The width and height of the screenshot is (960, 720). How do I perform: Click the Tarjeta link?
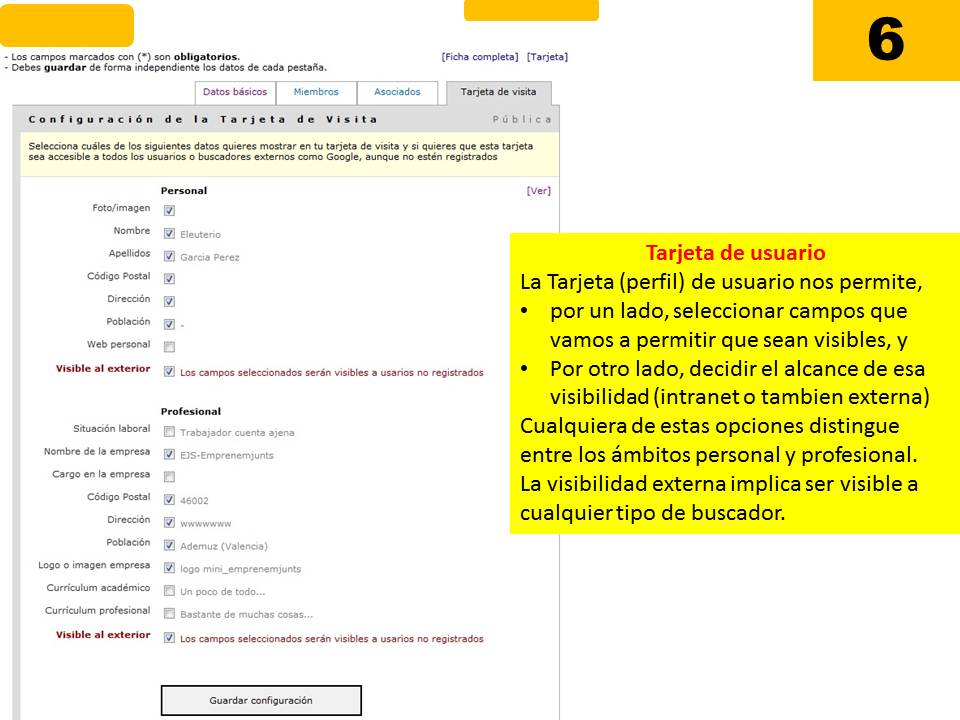click(x=548, y=56)
